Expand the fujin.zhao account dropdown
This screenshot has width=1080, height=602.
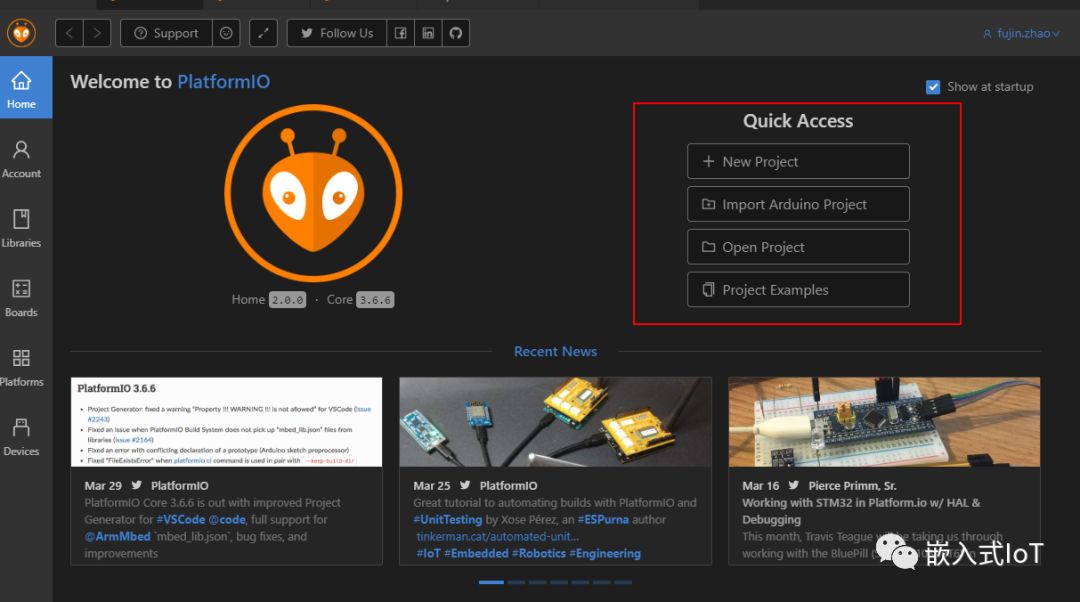coord(1020,33)
